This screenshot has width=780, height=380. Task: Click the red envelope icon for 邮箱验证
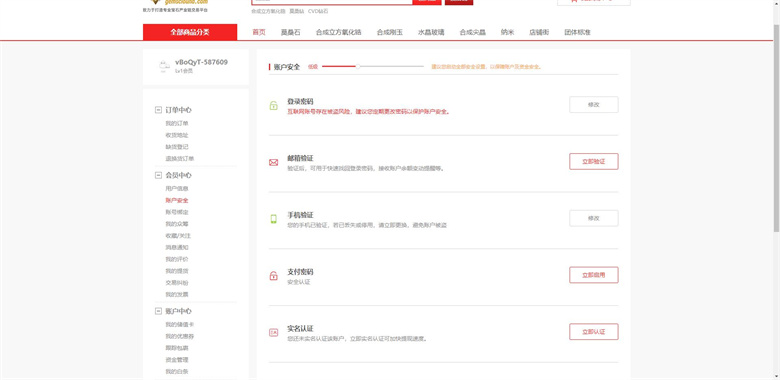tap(274, 163)
